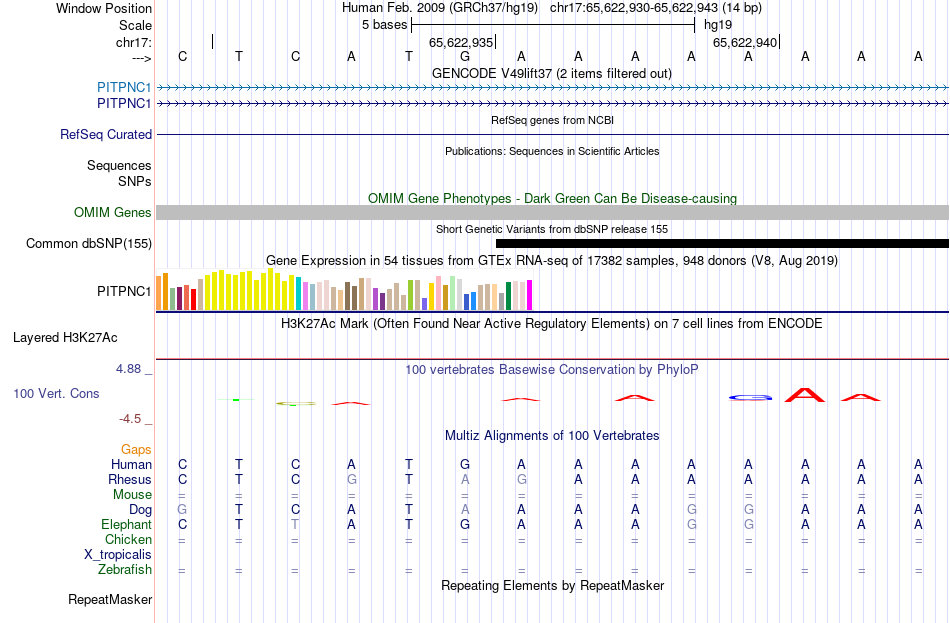Open the Common dbSNP(155) track label
Image resolution: width=950 pixels, height=623 pixels.
pyautogui.click(x=89, y=244)
